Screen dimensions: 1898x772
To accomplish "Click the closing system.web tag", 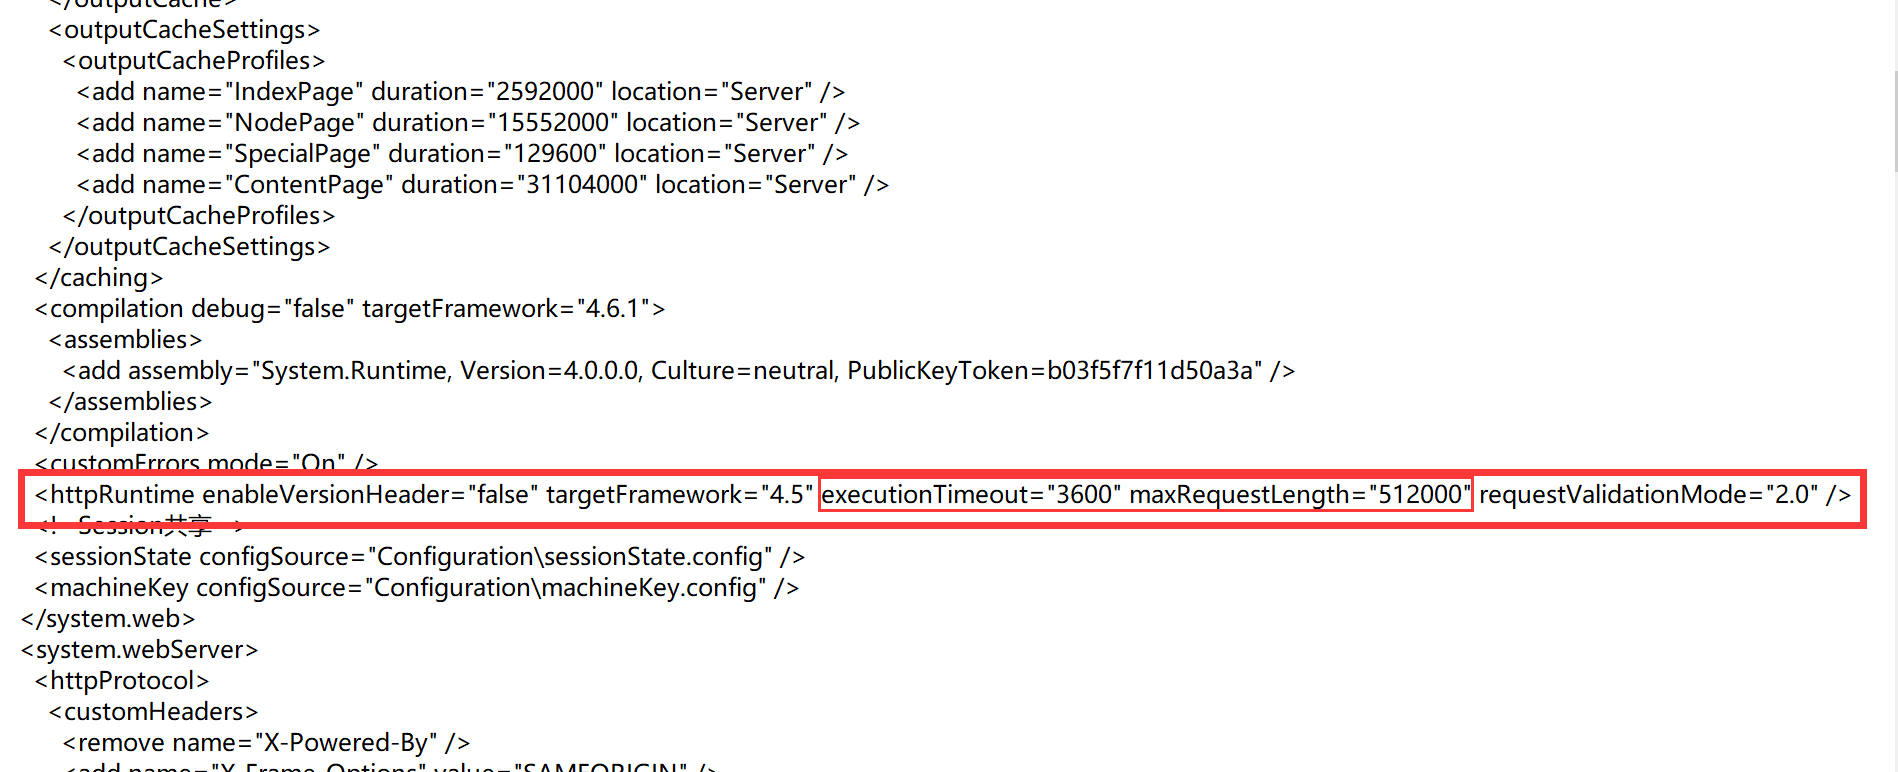I will (108, 619).
